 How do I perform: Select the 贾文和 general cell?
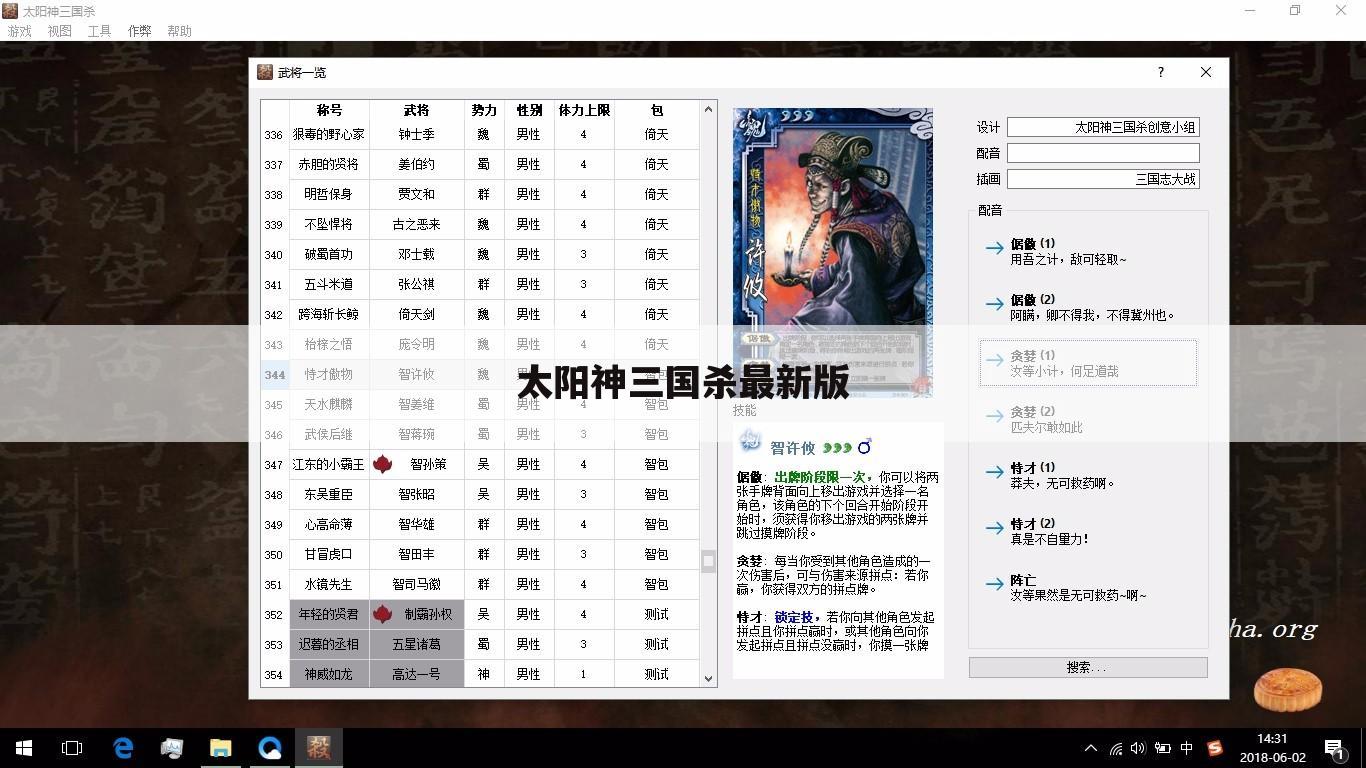click(416, 194)
